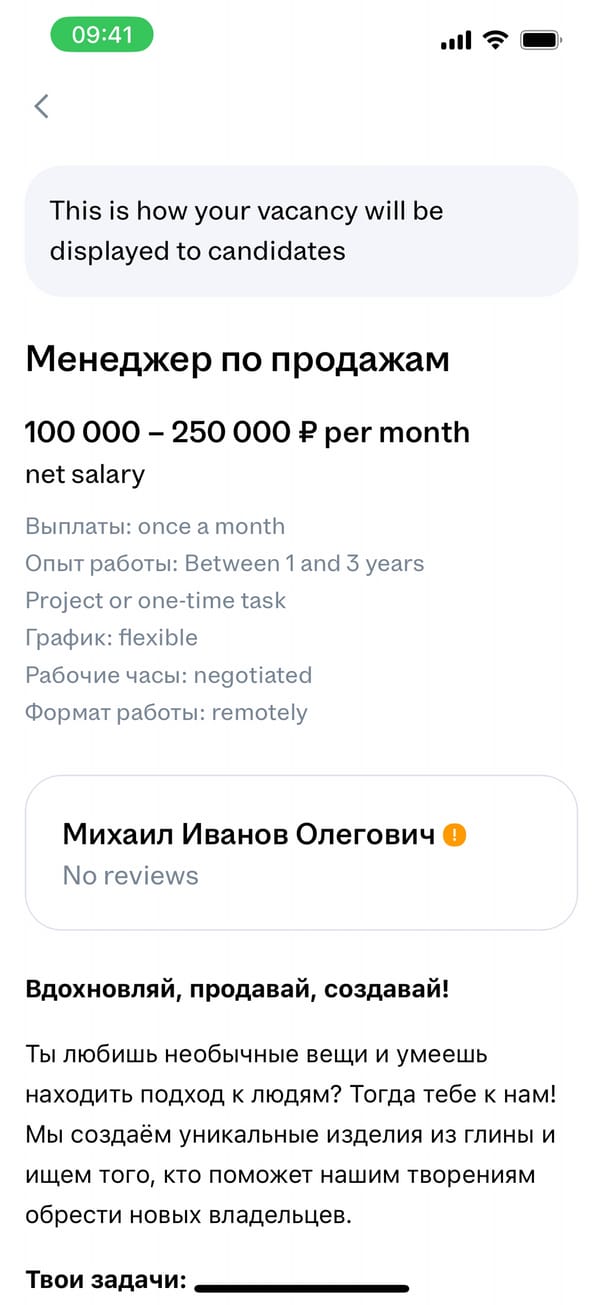Tap the back chevron arrow
Screen dimensions: 603x1305
41,106
